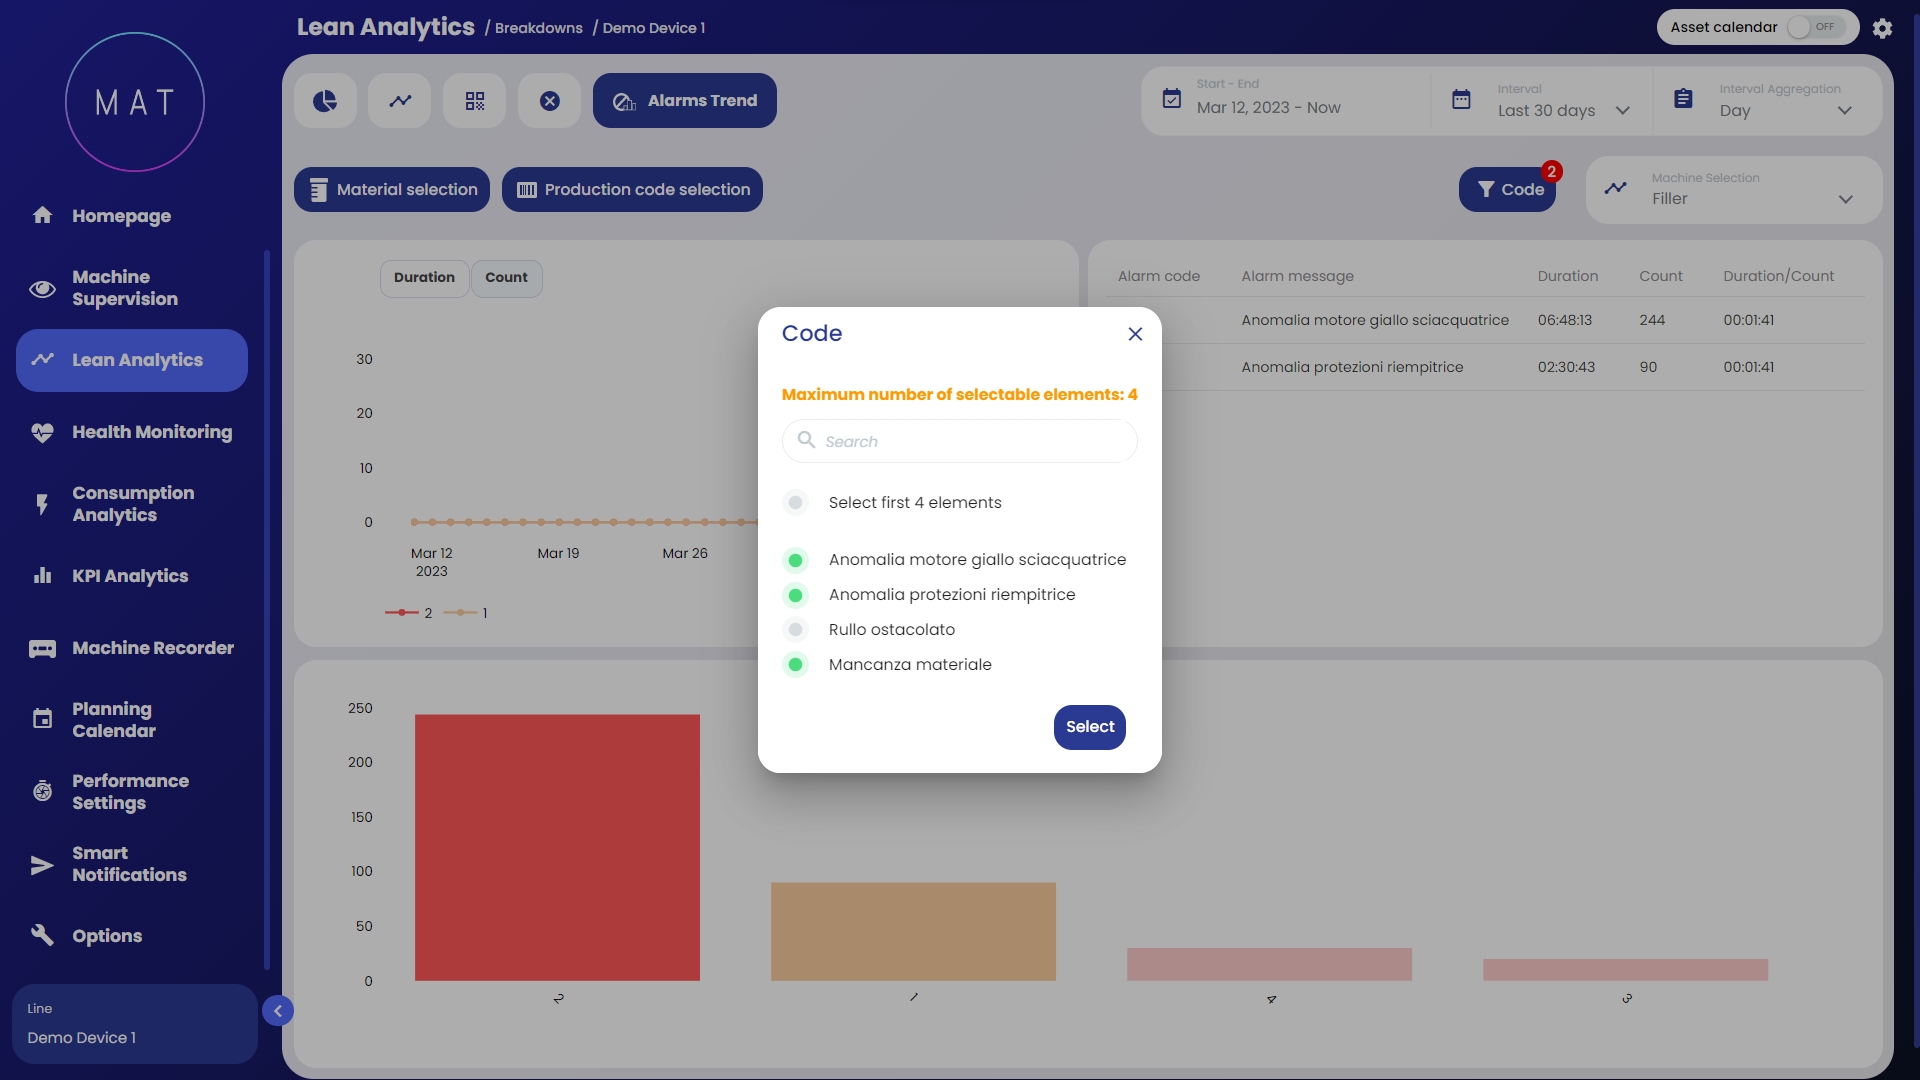
Task: Switch to the Count tab
Action: pyautogui.click(x=506, y=278)
